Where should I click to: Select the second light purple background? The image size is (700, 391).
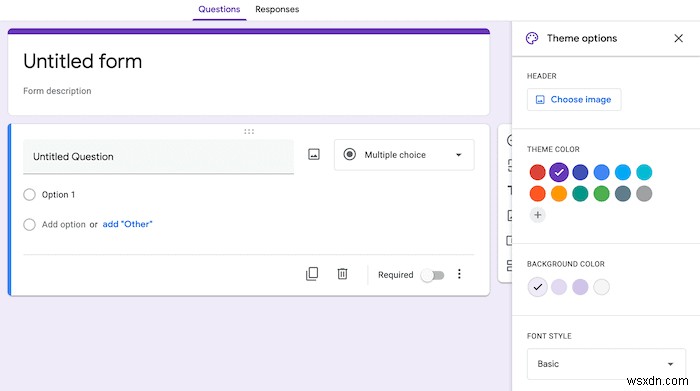pos(559,287)
